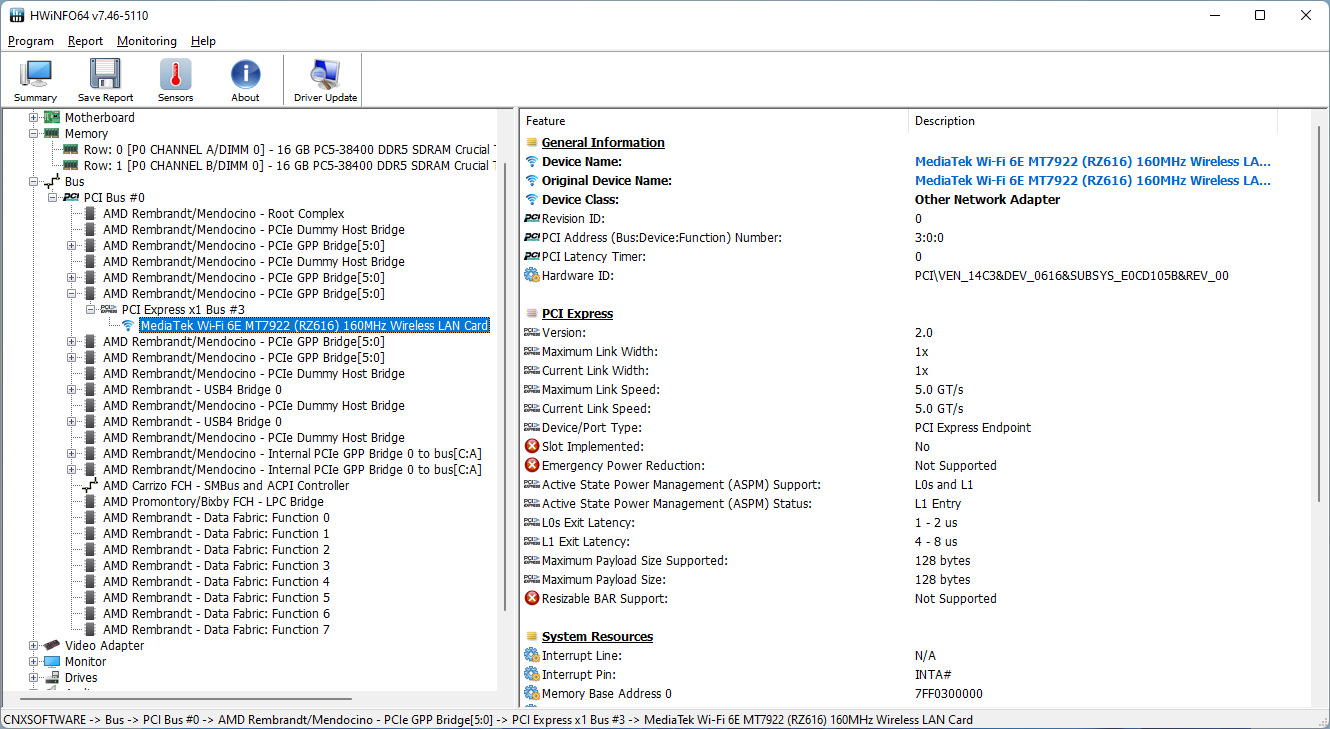1330x729 pixels.
Task: Open the Summary toolbar button
Action: coord(35,80)
